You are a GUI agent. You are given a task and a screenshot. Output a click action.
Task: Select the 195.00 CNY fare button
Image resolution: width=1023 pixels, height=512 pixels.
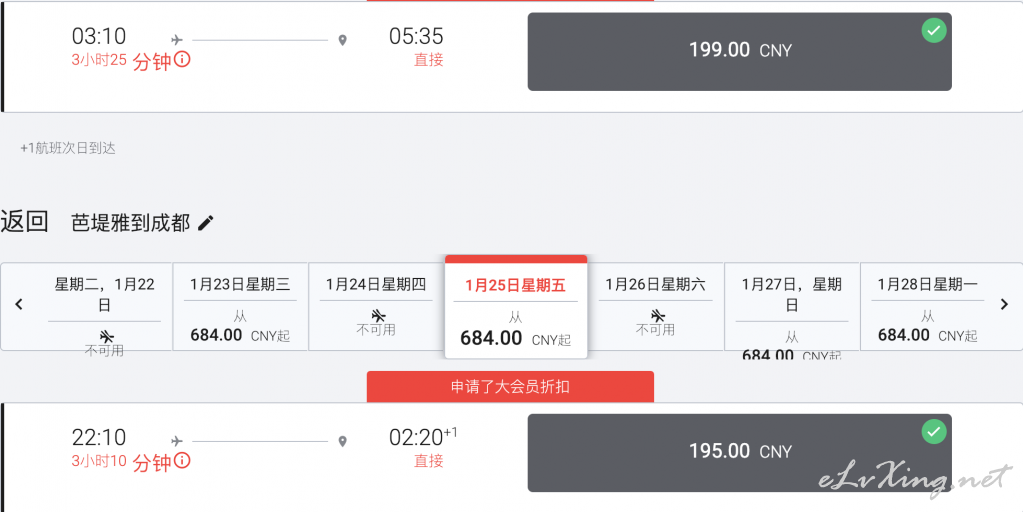point(739,453)
